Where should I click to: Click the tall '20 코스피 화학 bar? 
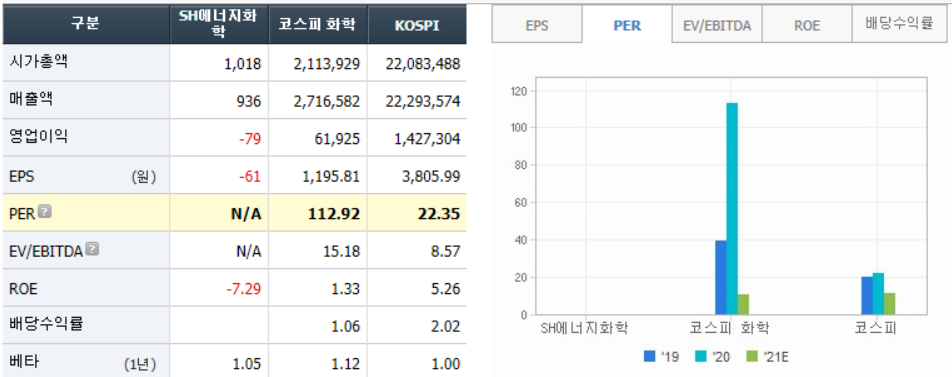click(732, 209)
